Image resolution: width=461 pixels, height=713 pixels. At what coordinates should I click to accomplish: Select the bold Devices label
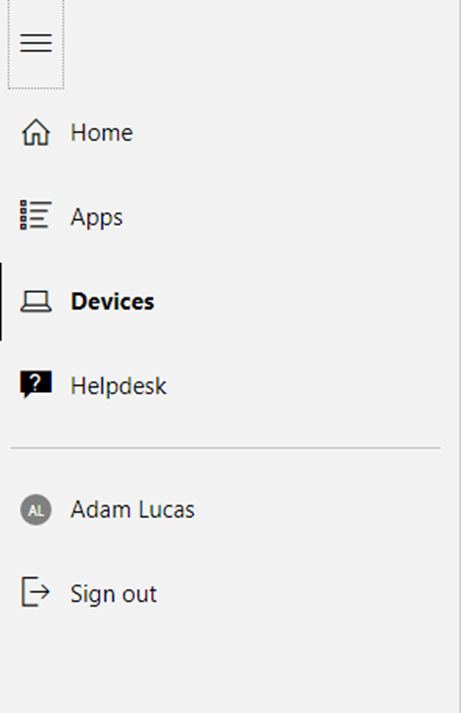pyautogui.click(x=113, y=301)
